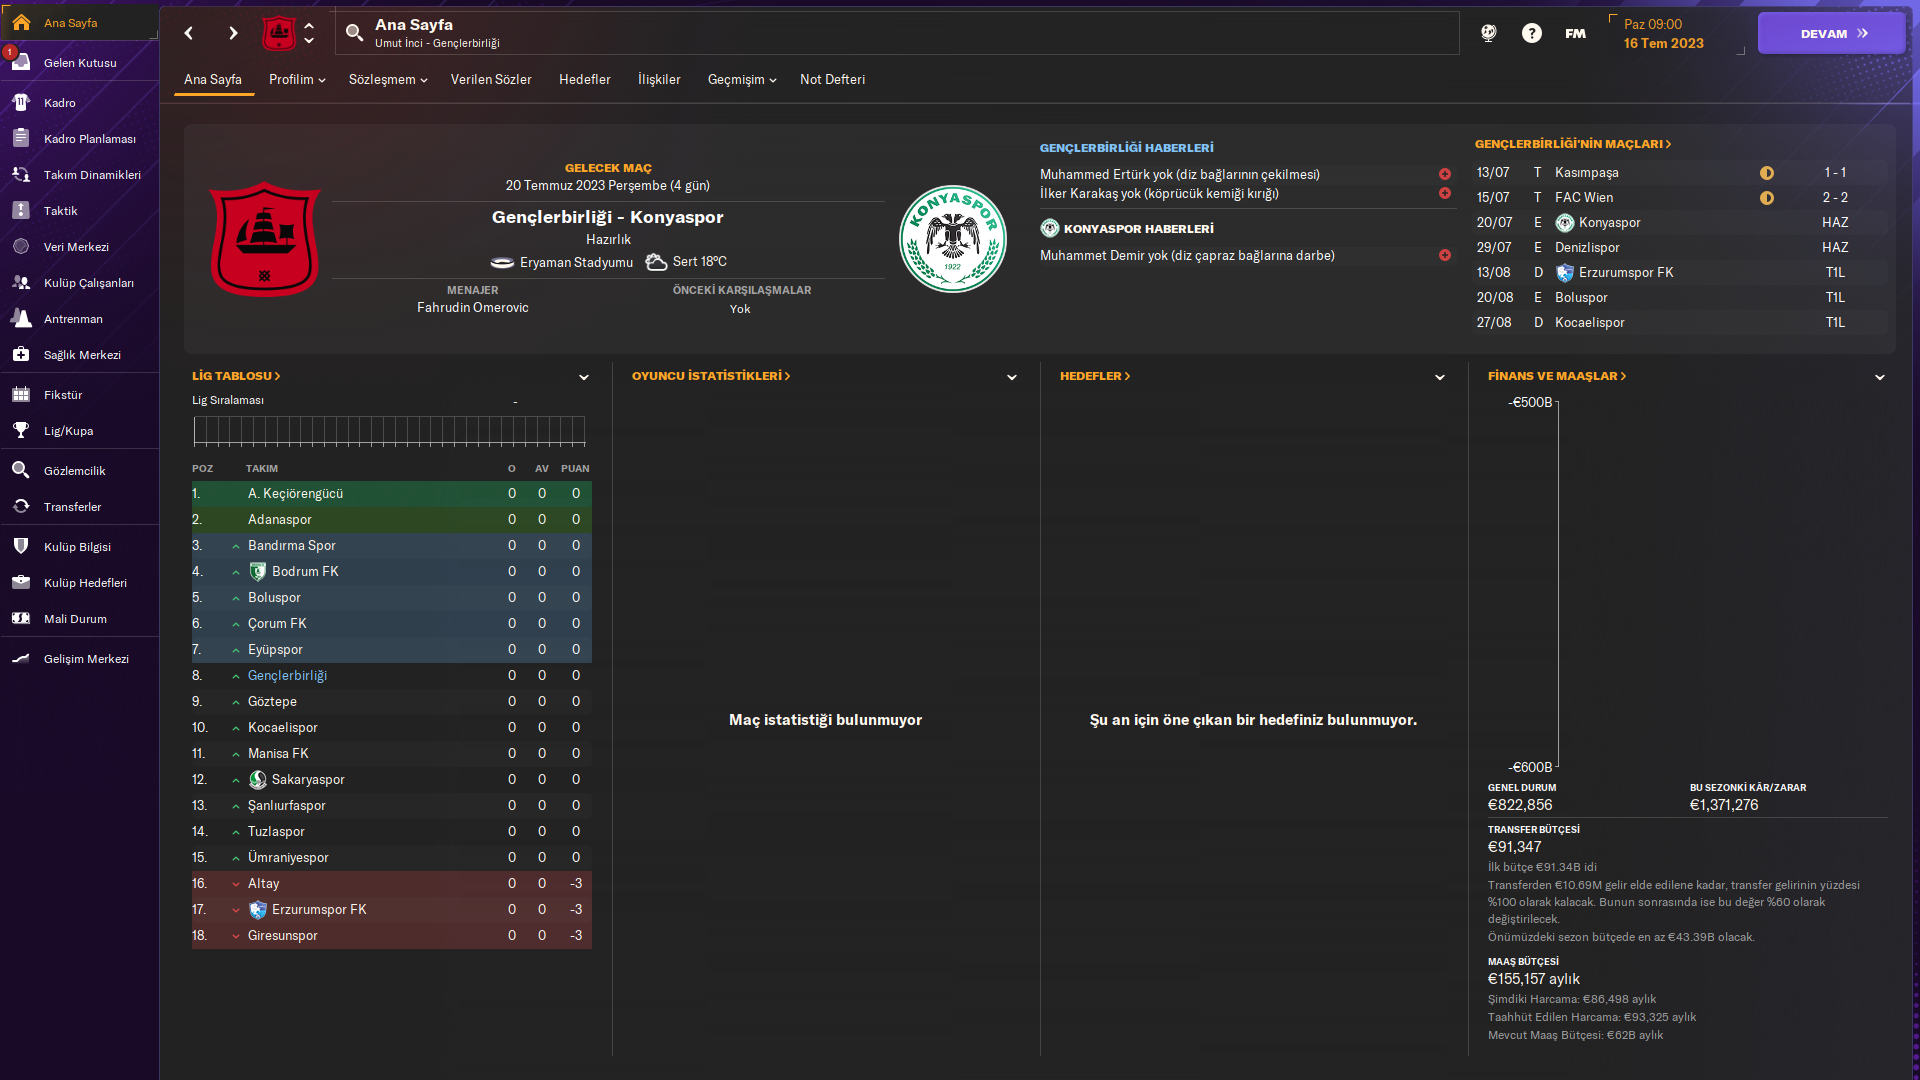Open Kulüp Bilgisi shield icon
Viewport: 1920px width, 1080px height.
click(x=21, y=546)
